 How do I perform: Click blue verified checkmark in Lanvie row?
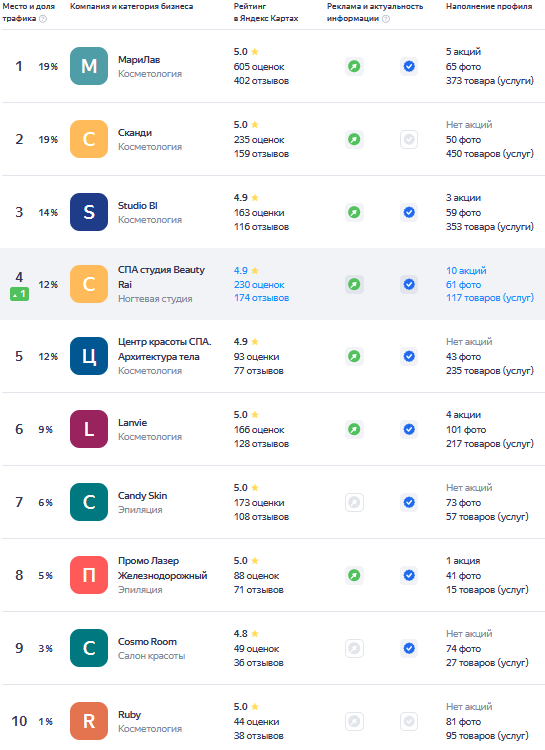coord(409,429)
